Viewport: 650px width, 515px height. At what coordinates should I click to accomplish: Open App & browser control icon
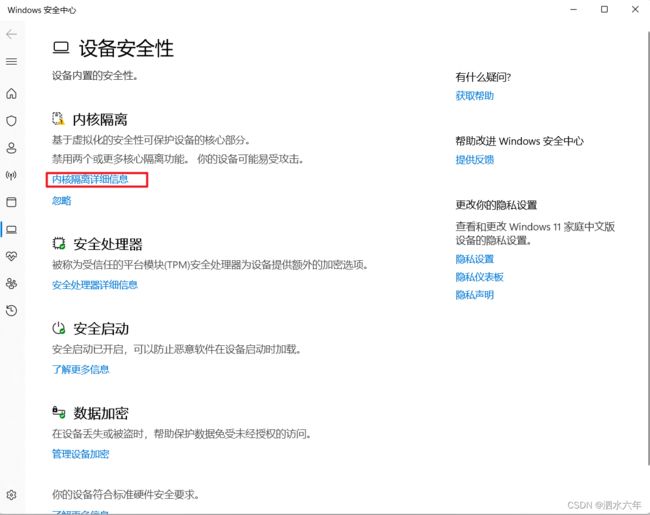pyautogui.click(x=12, y=202)
